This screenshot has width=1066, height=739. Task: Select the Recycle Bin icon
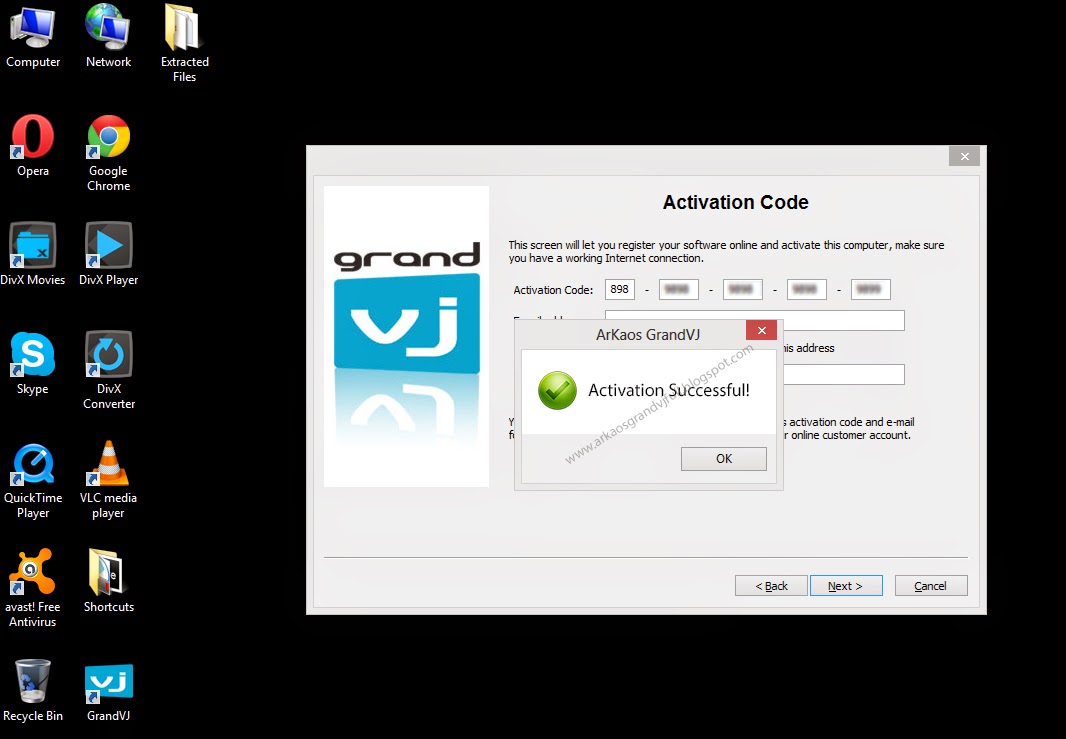(33, 691)
